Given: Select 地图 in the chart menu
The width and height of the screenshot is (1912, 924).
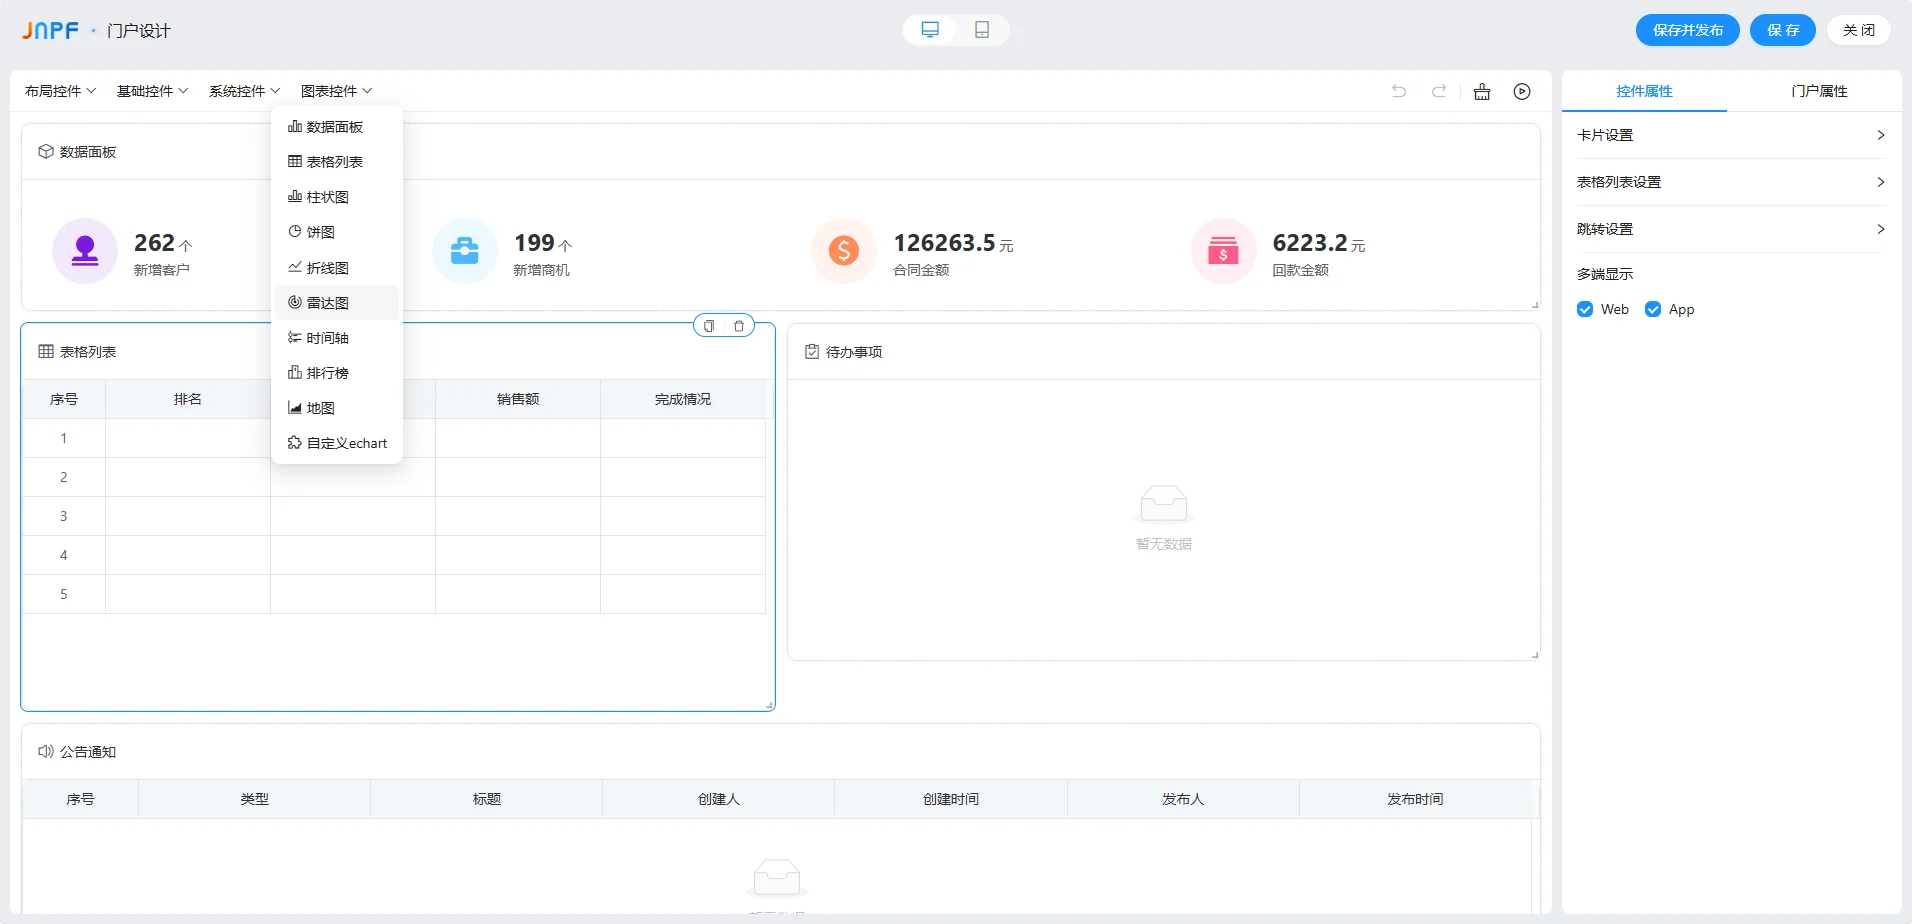Looking at the screenshot, I should coord(337,408).
